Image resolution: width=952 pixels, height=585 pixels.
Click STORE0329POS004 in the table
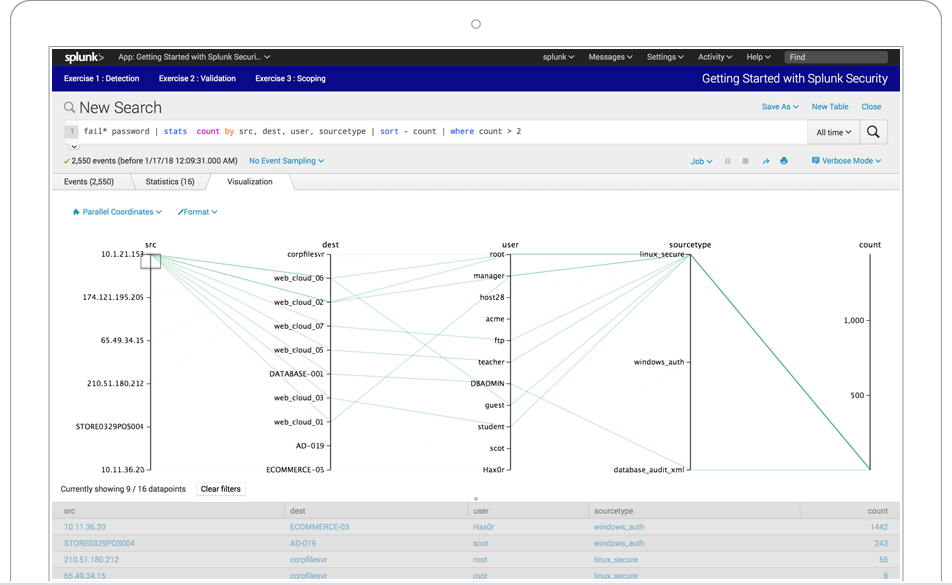pos(99,544)
